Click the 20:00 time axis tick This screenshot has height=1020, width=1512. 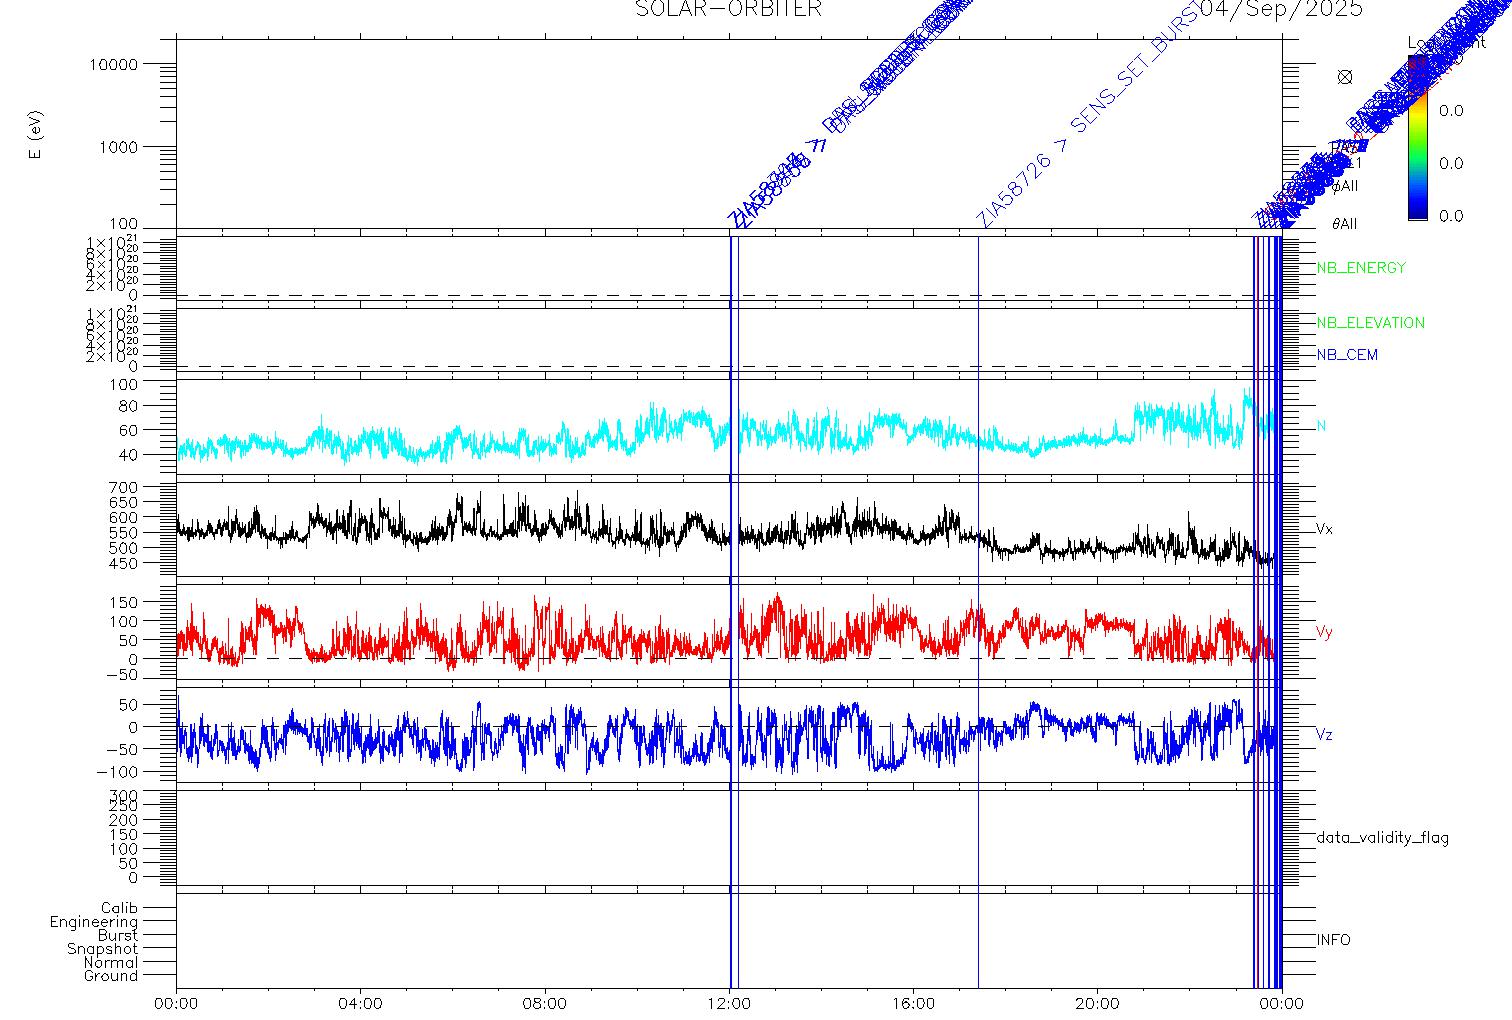pyautogui.click(x=1097, y=1003)
